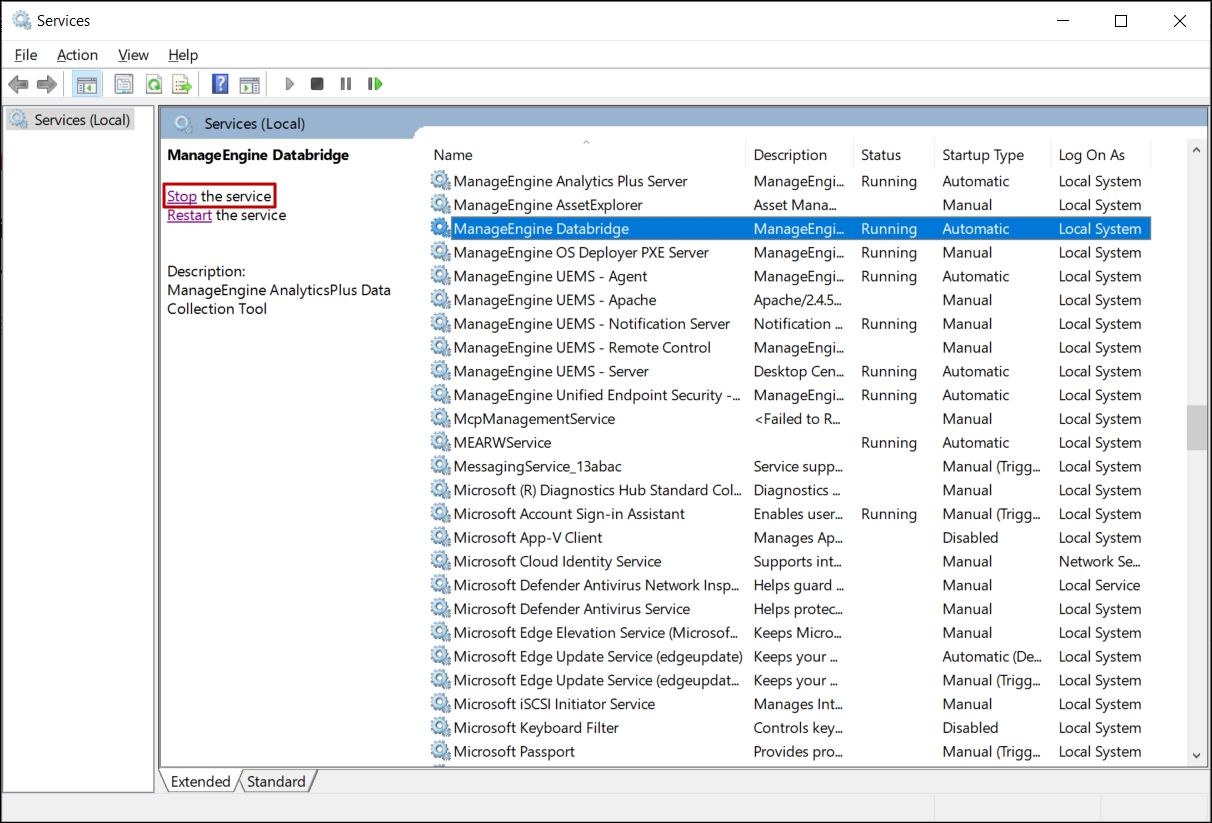Toggle the Show/Hide Action Pane button
This screenshot has width=1212, height=823.
pos(249,84)
